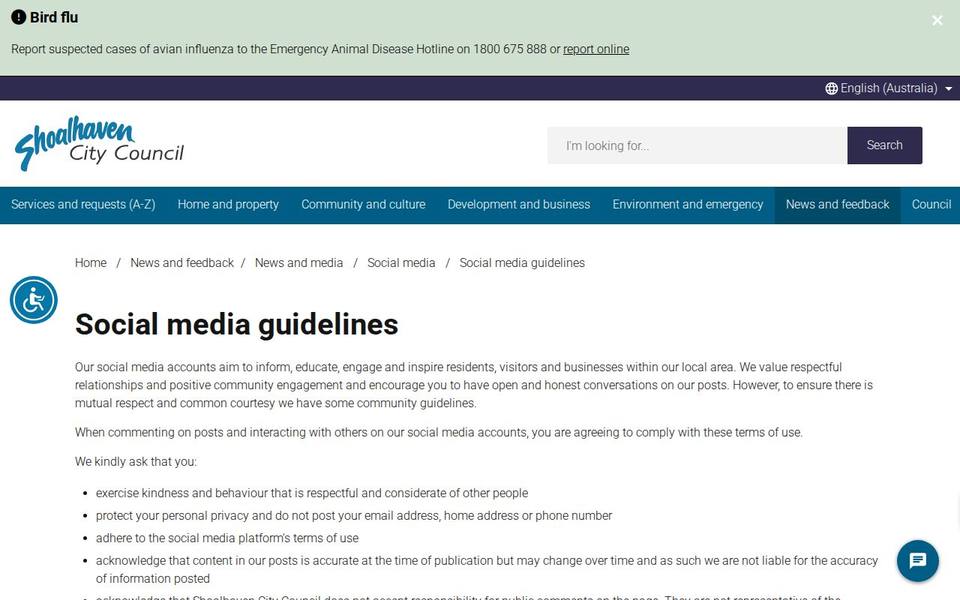Open Environment and emergency menu
The image size is (960, 600).
pyautogui.click(x=688, y=204)
